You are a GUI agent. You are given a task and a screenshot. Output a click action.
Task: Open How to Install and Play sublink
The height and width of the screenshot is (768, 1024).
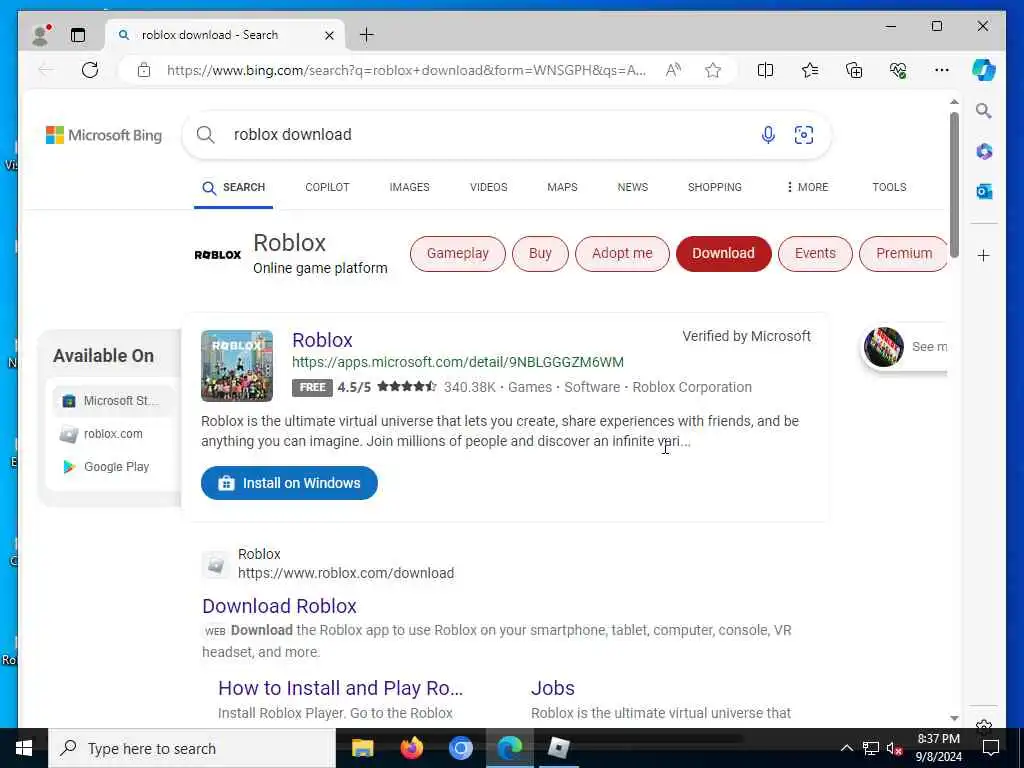click(x=340, y=688)
